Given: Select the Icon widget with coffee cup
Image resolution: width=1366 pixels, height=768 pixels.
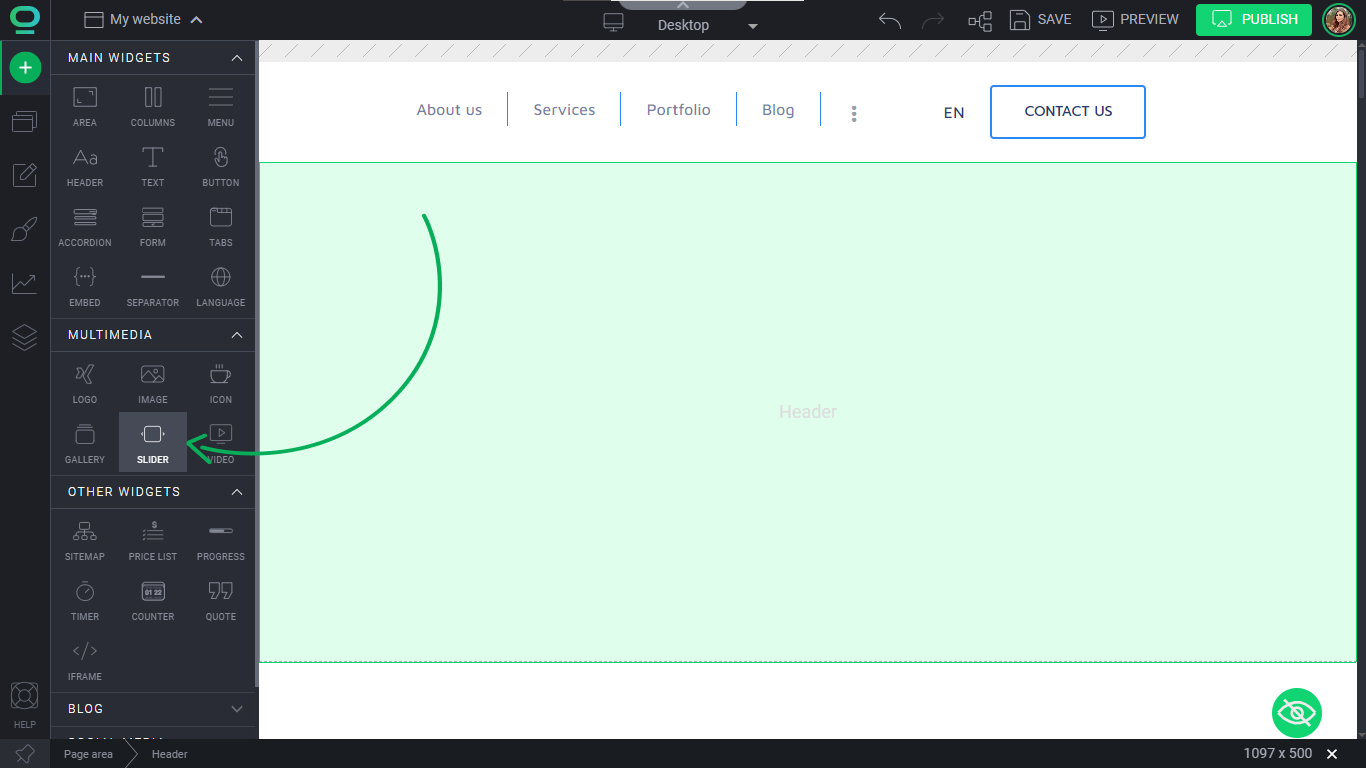Looking at the screenshot, I should [x=221, y=383].
